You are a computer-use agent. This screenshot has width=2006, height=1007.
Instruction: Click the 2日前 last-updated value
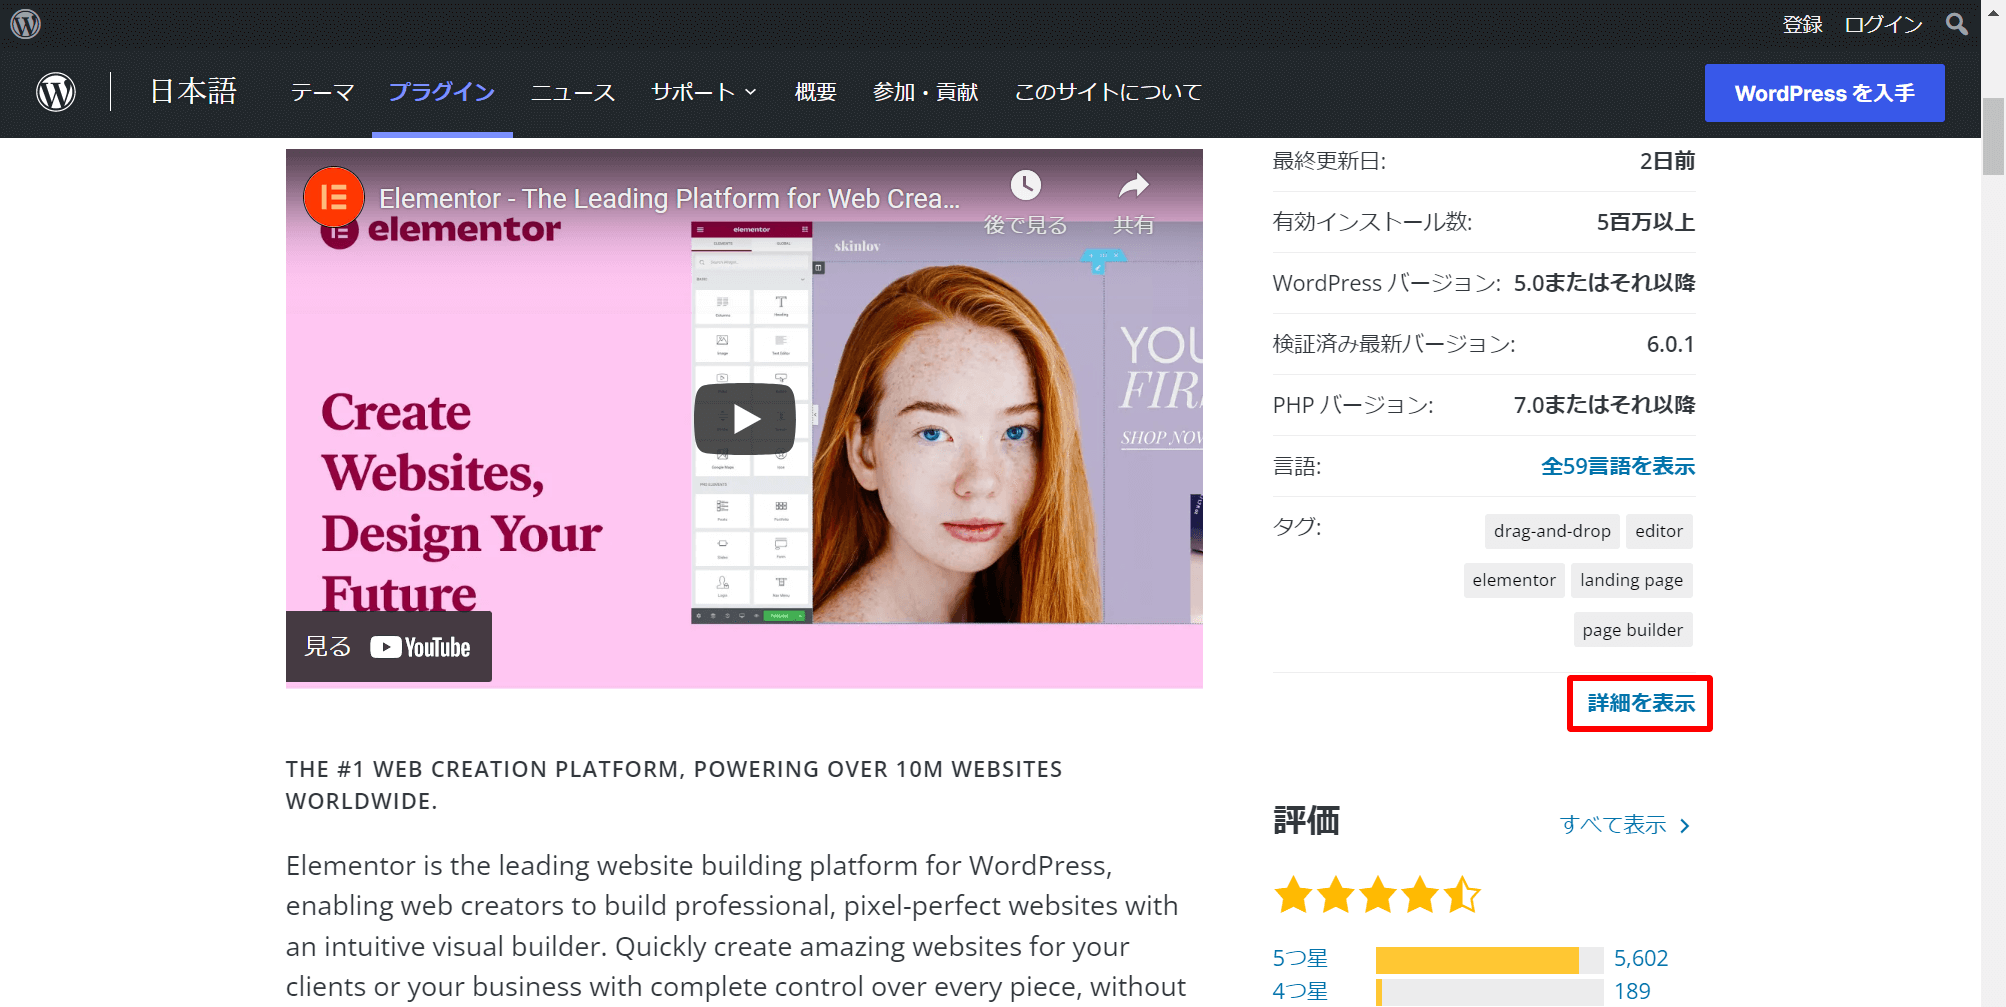click(x=1668, y=161)
